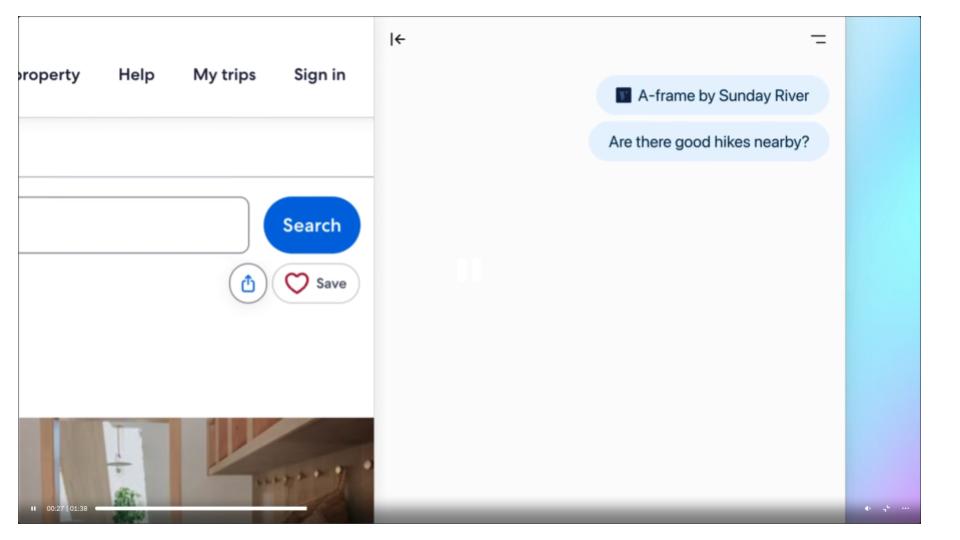Viewport: 960px width, 540px height.
Task: Pause the video using bottom-left control
Action: 33,508
